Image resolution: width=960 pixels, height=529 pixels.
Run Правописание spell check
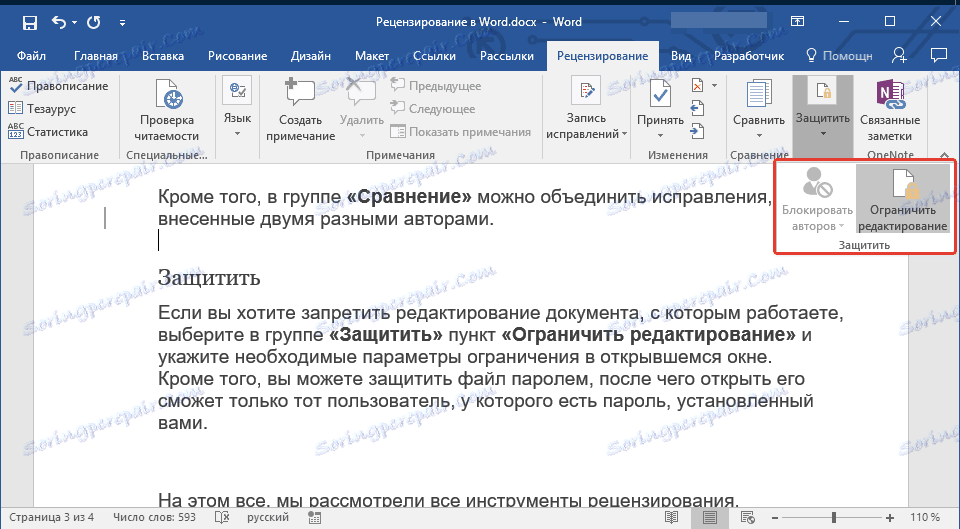[58, 86]
